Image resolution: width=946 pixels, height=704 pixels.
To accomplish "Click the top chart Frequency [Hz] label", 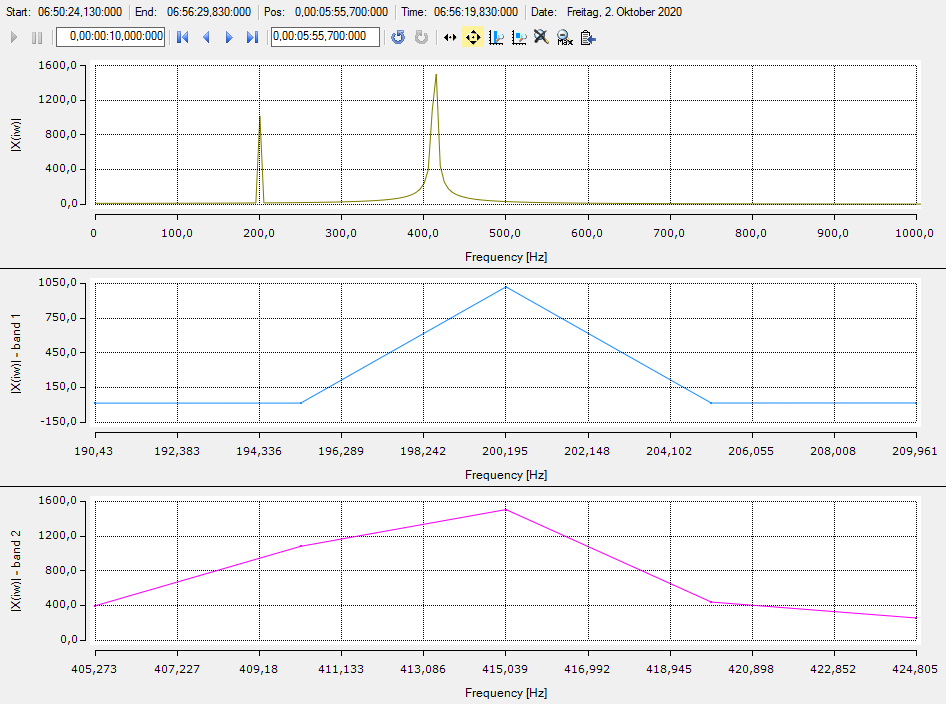I will click(x=506, y=257).
